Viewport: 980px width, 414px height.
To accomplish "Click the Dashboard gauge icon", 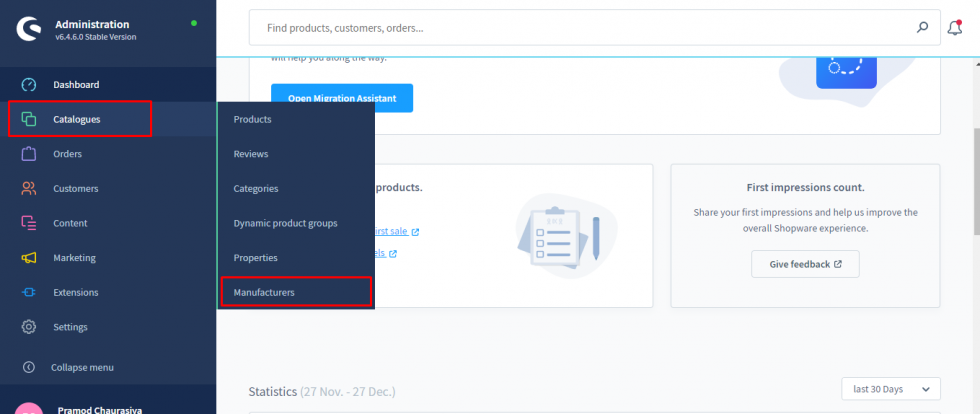I will click(x=29, y=85).
